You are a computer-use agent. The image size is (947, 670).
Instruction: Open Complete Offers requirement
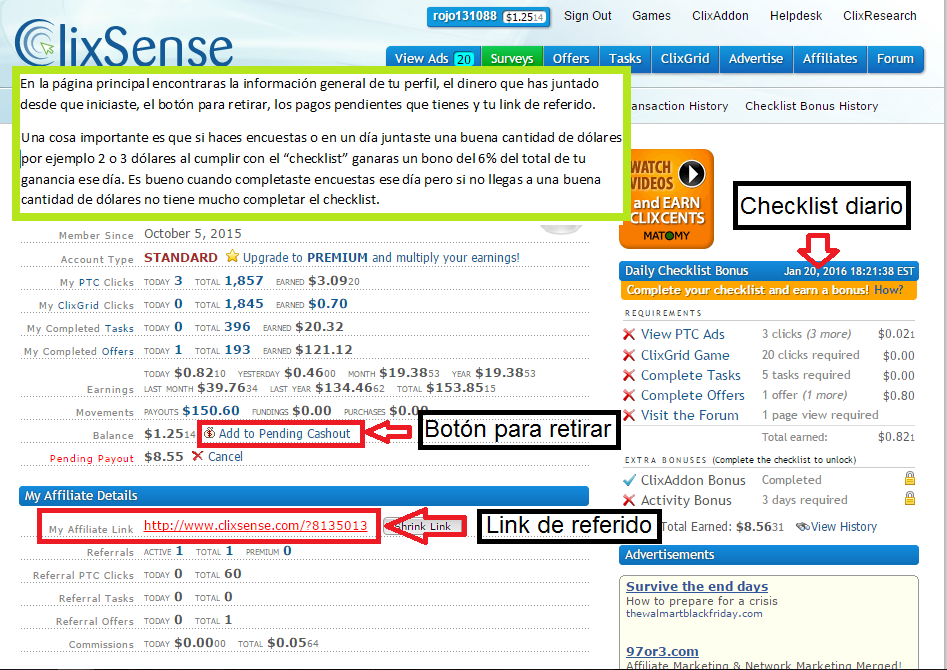692,395
